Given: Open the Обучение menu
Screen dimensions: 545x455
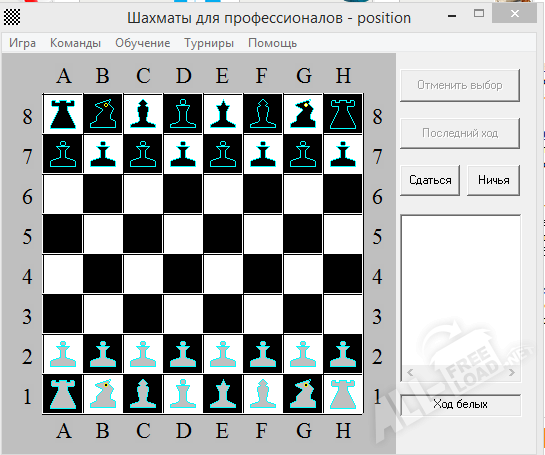Looking at the screenshot, I should click(x=143, y=43).
